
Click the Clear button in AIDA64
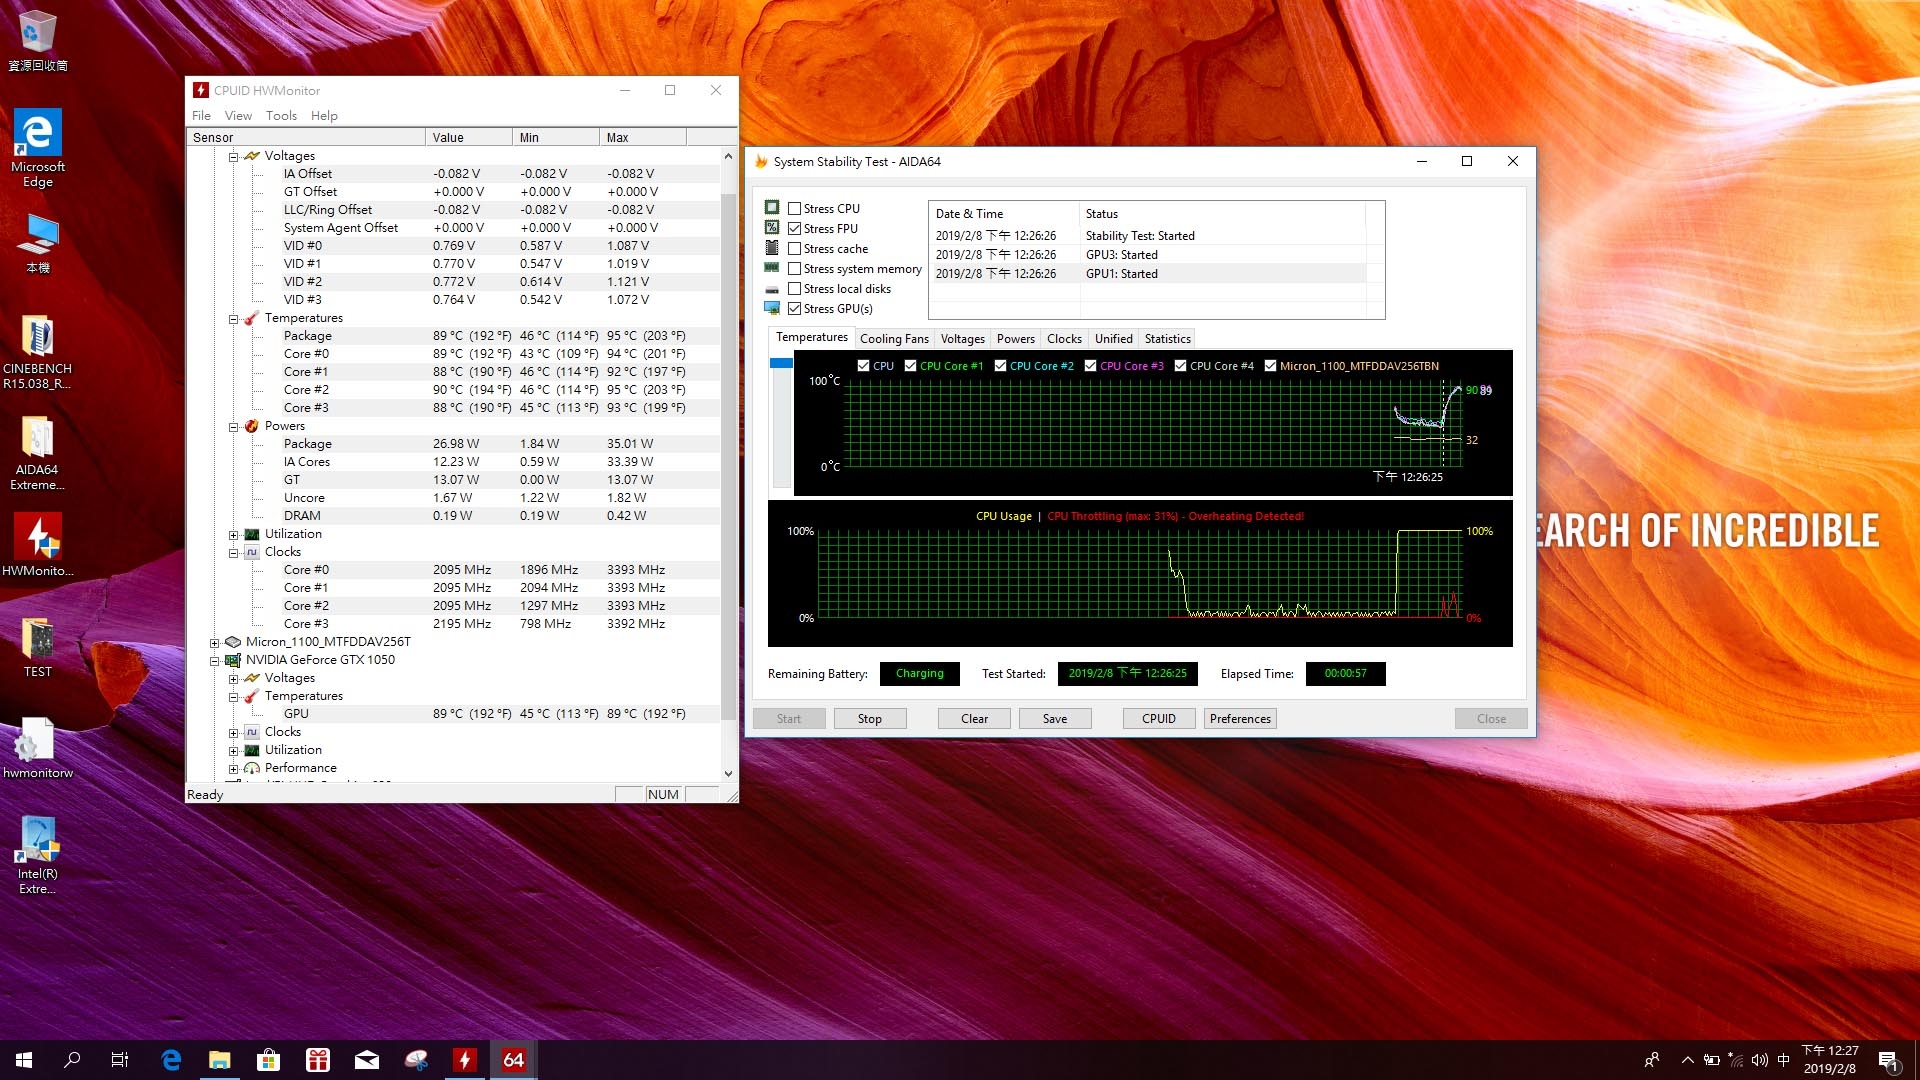click(974, 719)
